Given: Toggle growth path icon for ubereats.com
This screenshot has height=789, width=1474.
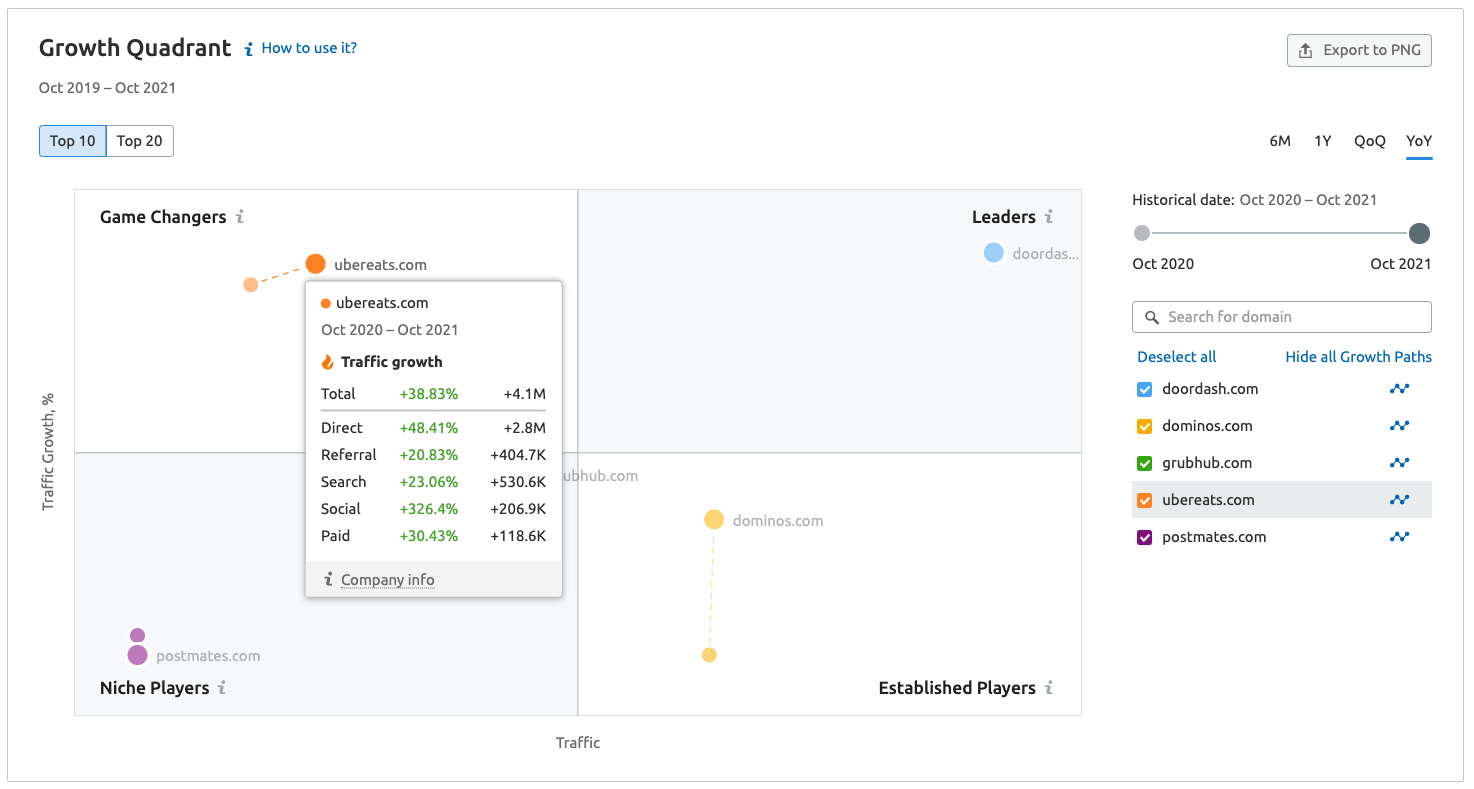Looking at the screenshot, I should [x=1399, y=500].
